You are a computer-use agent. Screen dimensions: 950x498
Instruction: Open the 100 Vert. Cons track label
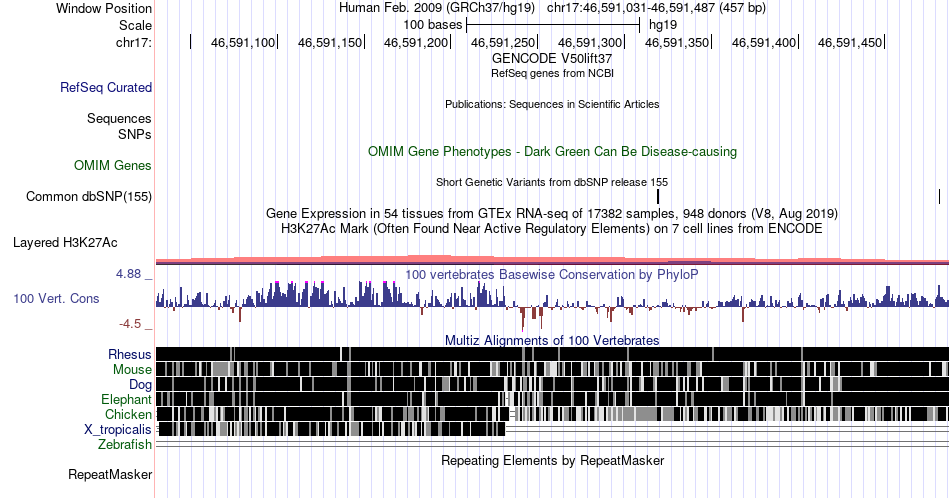pyautogui.click(x=56, y=298)
